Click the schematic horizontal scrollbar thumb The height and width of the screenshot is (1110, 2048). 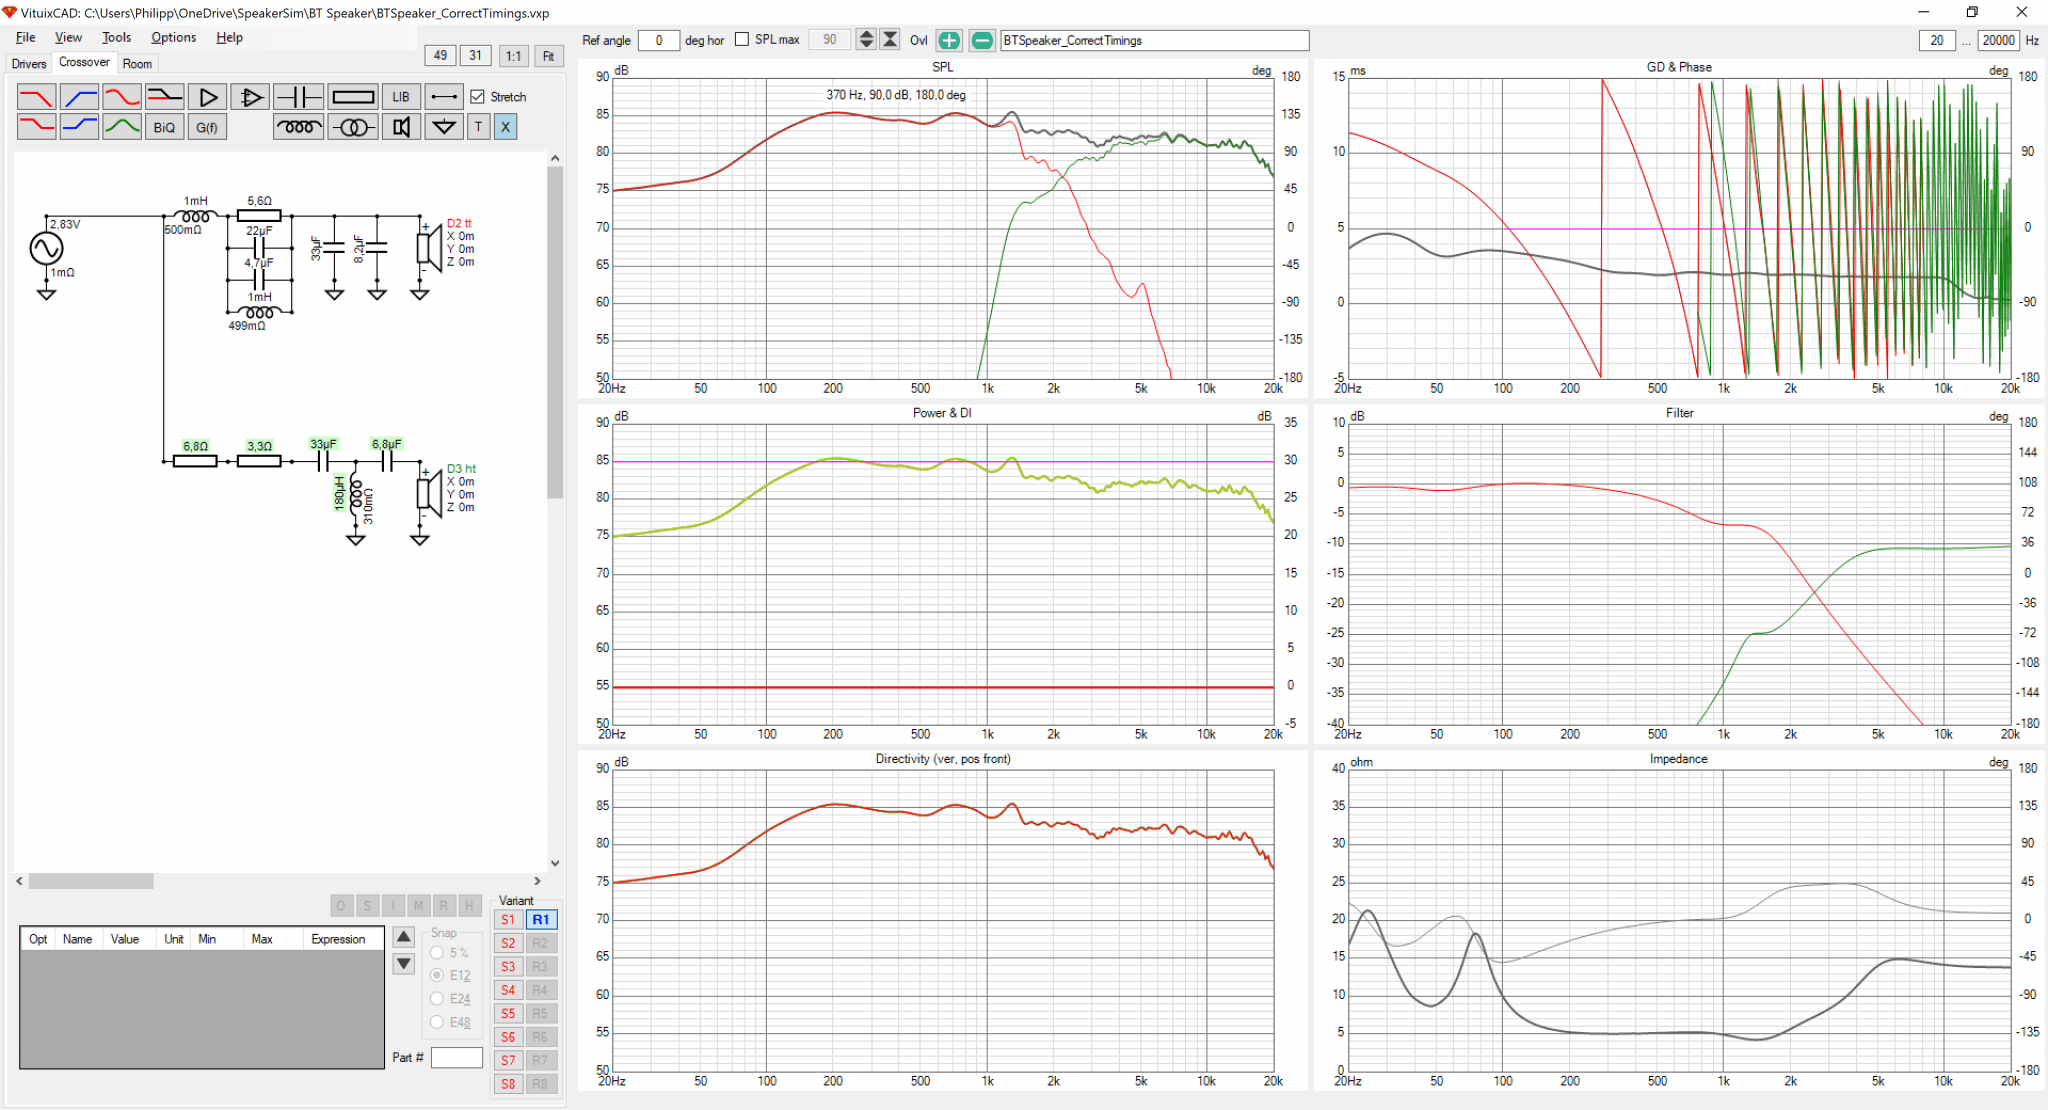point(91,881)
